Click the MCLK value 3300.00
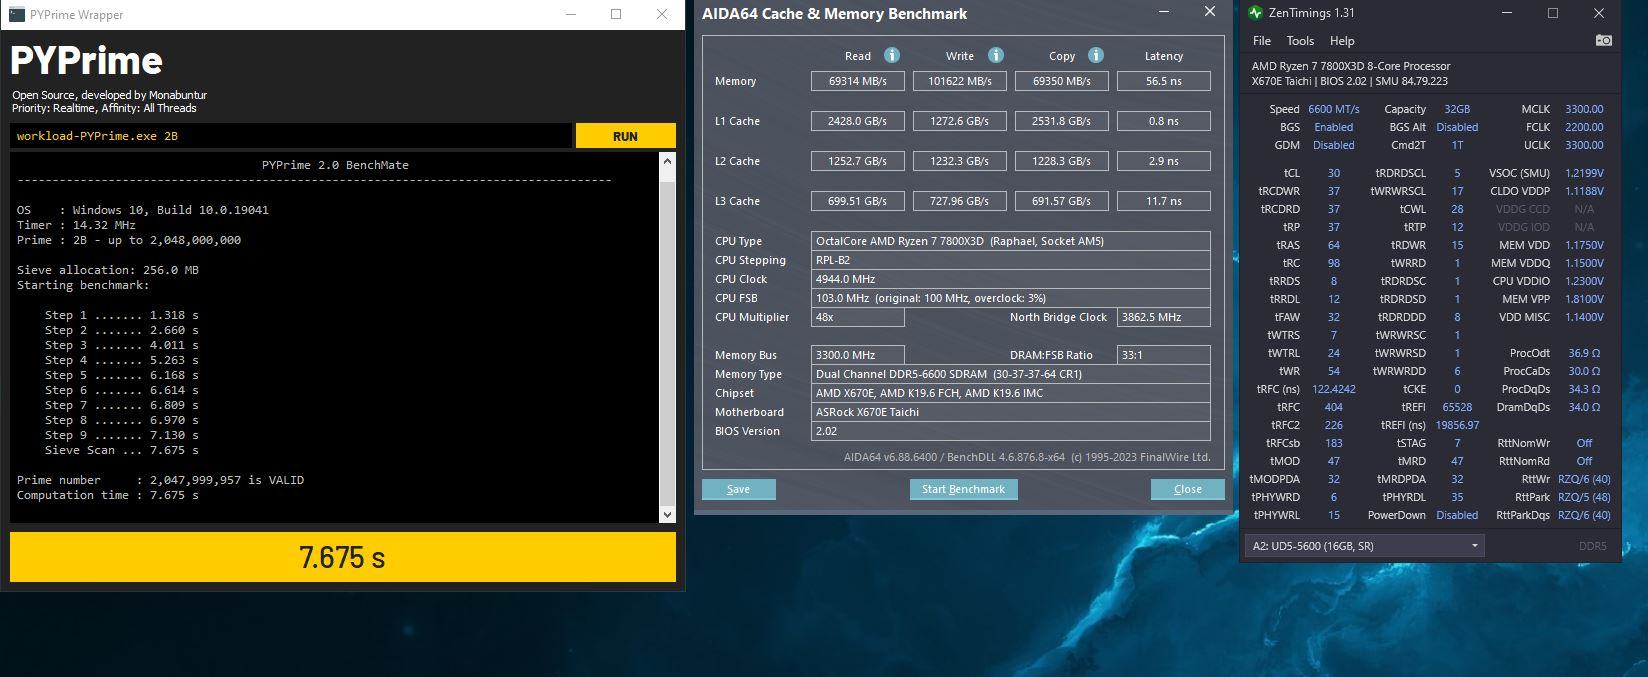 [x=1584, y=109]
